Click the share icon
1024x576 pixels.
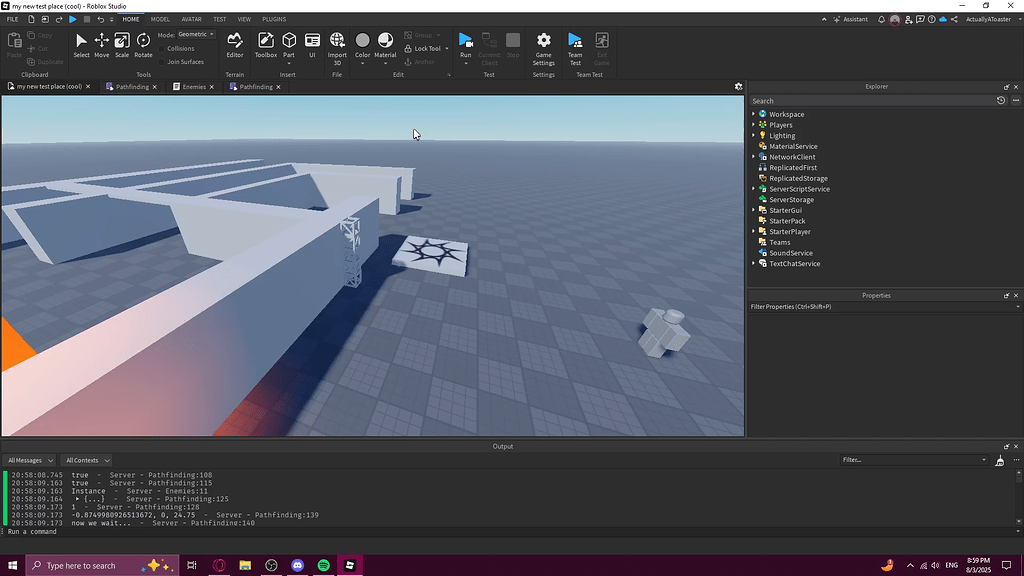pyautogui.click(x=954, y=20)
